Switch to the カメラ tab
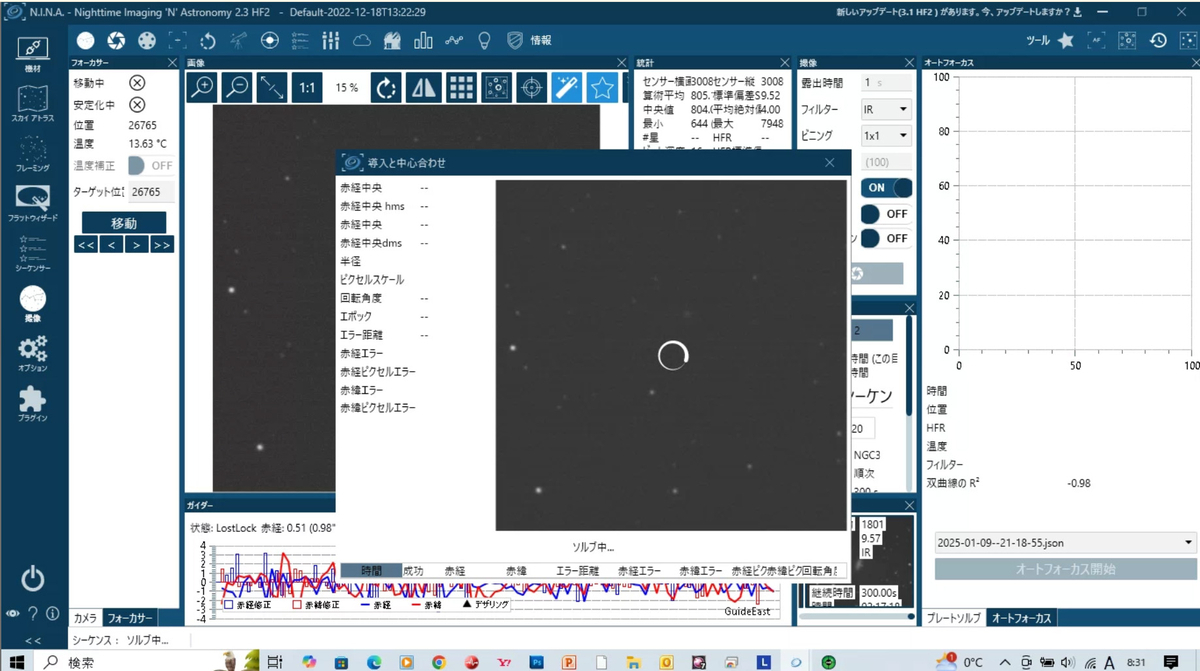The image size is (1200, 671). pyautogui.click(x=86, y=618)
